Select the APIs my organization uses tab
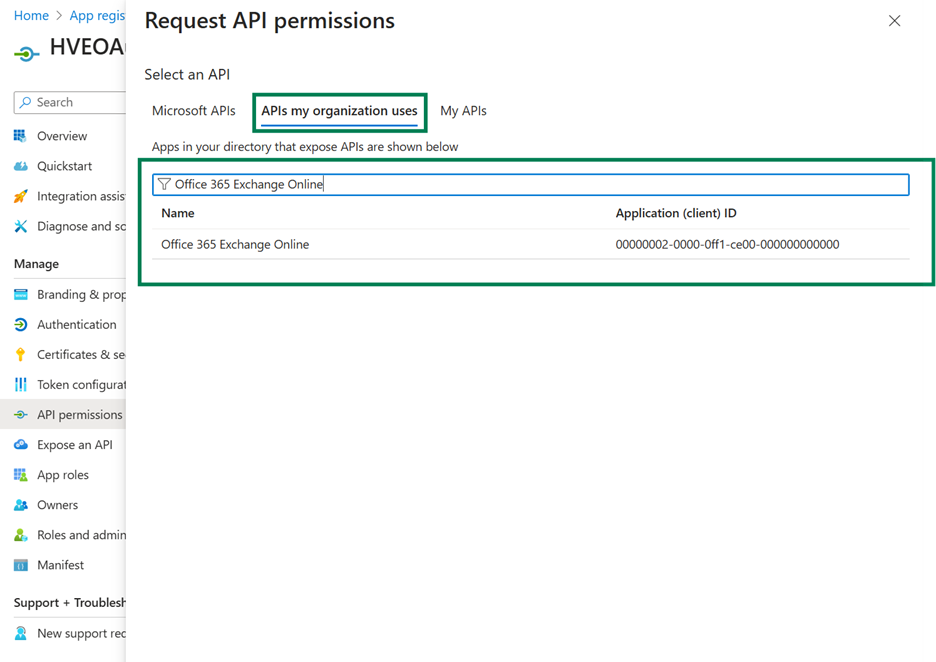The height and width of the screenshot is (662, 936). tap(339, 111)
